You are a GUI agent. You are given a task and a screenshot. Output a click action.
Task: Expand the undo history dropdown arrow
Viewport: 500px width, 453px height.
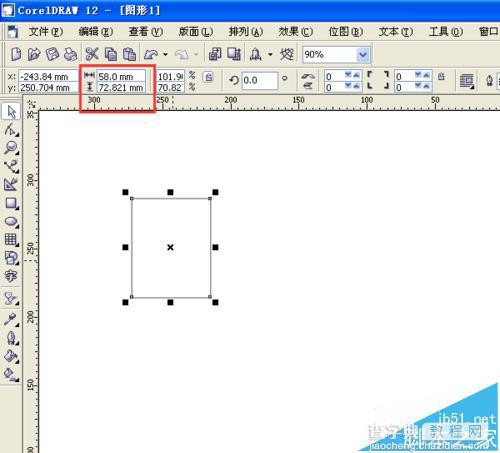click(165, 54)
